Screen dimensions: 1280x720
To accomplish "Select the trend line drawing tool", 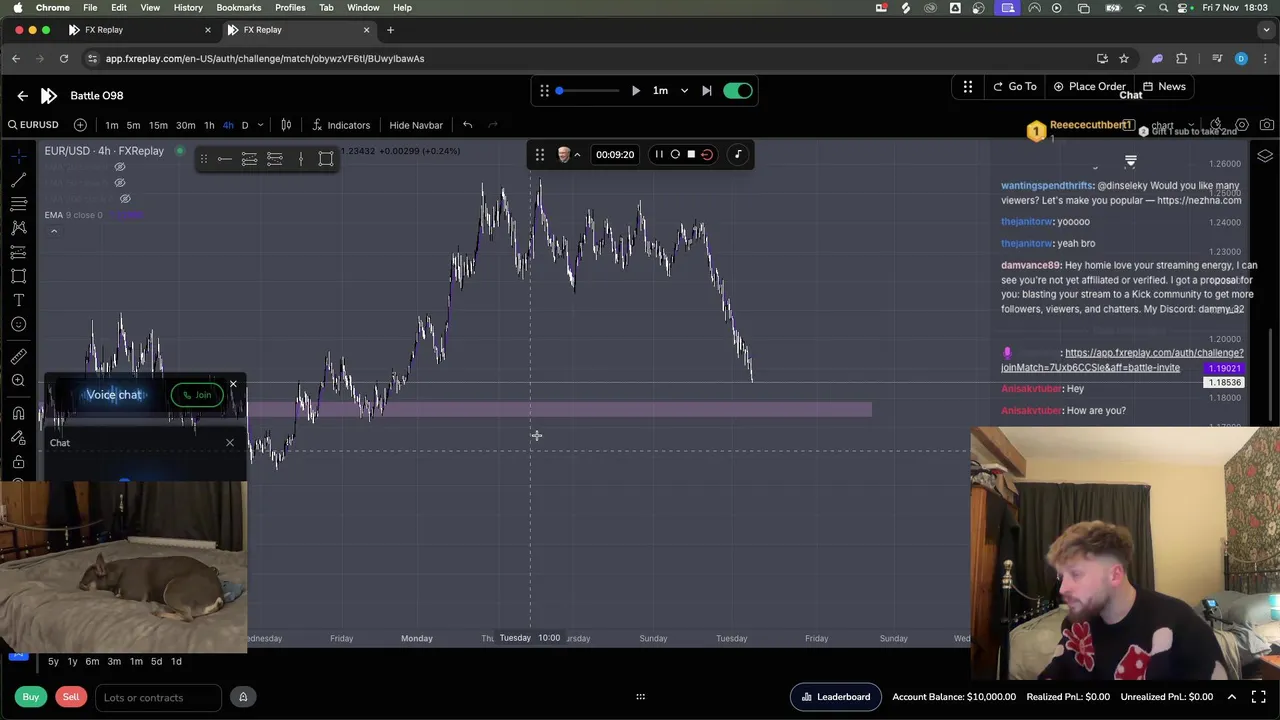I will 18,180.
